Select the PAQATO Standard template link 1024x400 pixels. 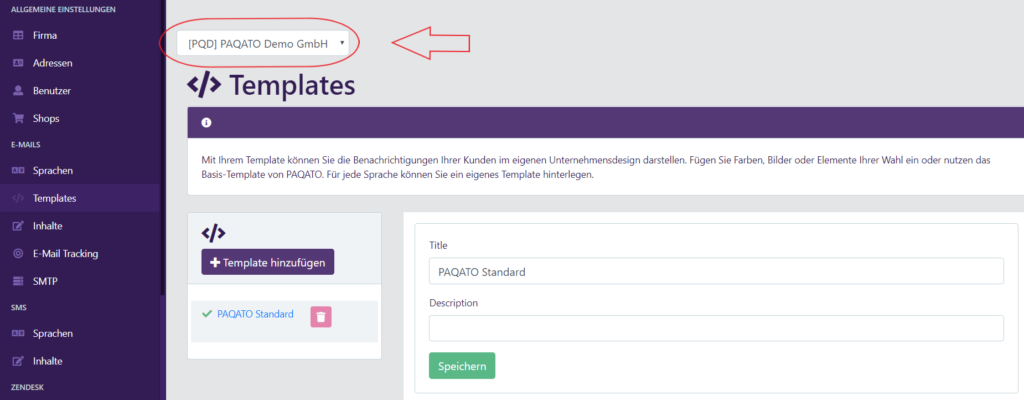[x=255, y=314]
